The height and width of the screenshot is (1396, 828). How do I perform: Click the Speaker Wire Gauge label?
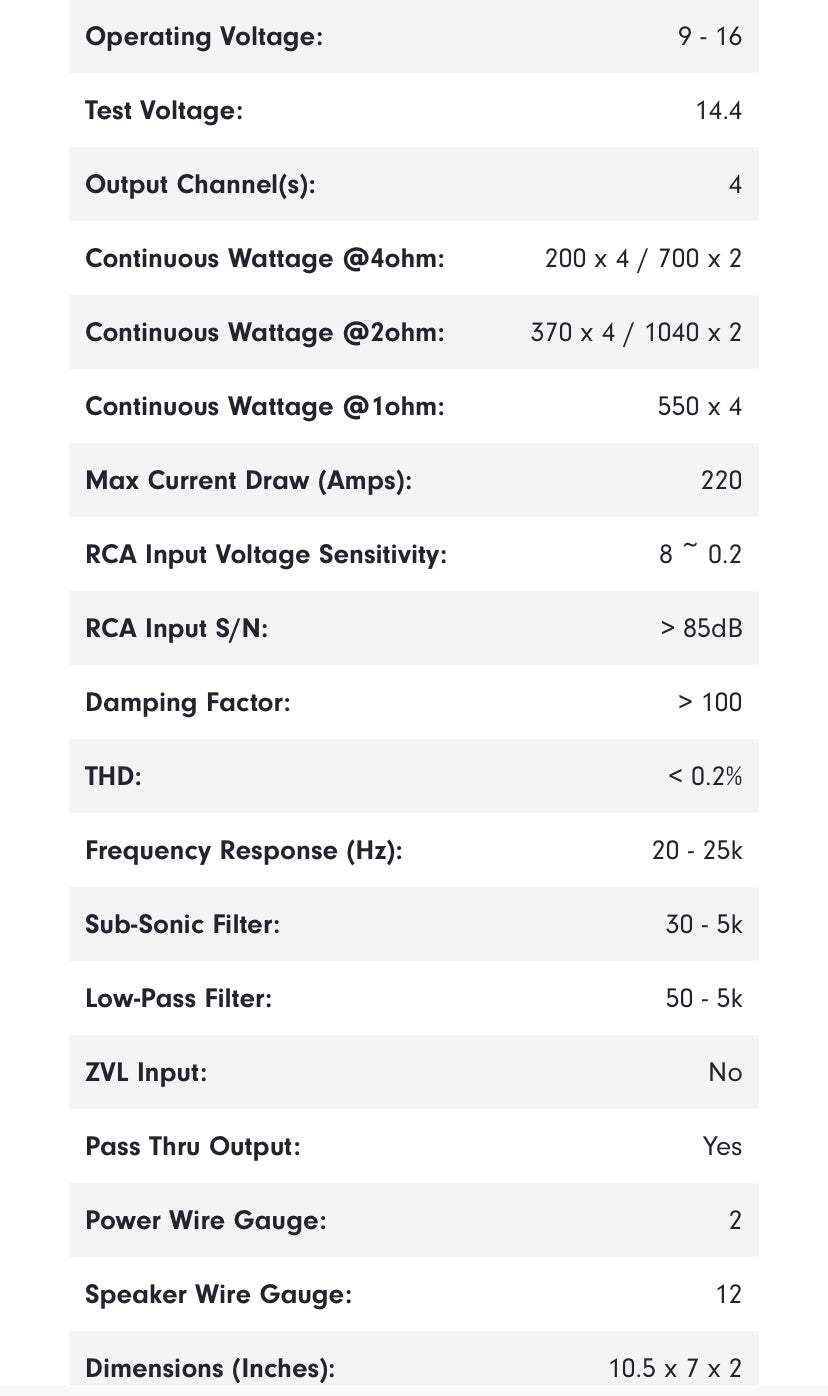(x=219, y=1295)
